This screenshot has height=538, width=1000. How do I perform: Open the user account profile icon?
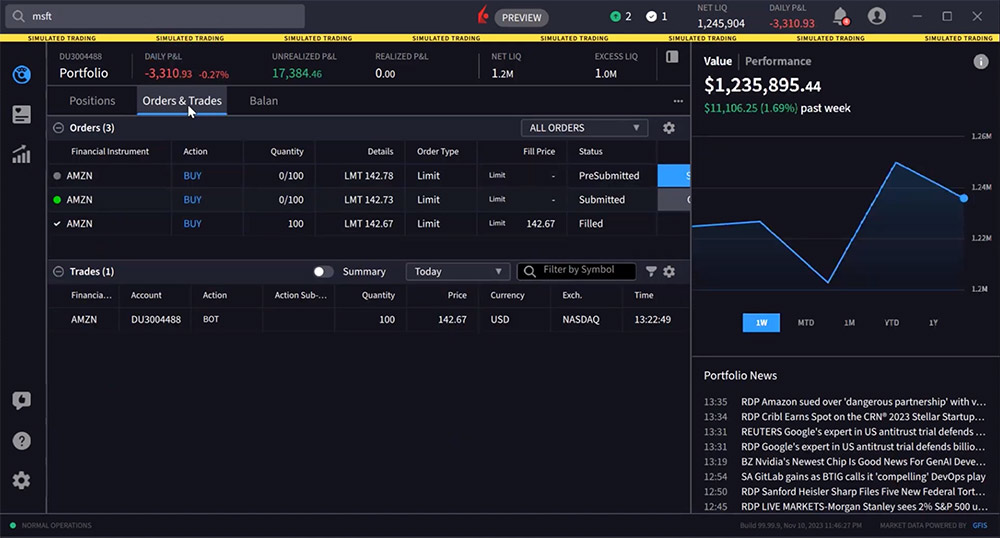(877, 16)
